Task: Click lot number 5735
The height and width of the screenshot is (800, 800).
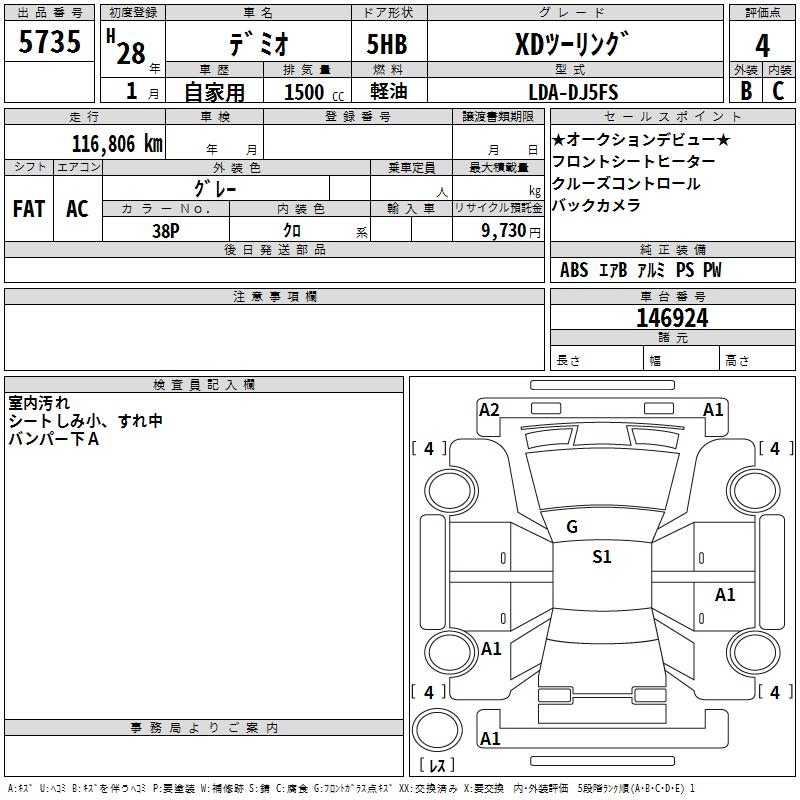Action: pos(50,43)
